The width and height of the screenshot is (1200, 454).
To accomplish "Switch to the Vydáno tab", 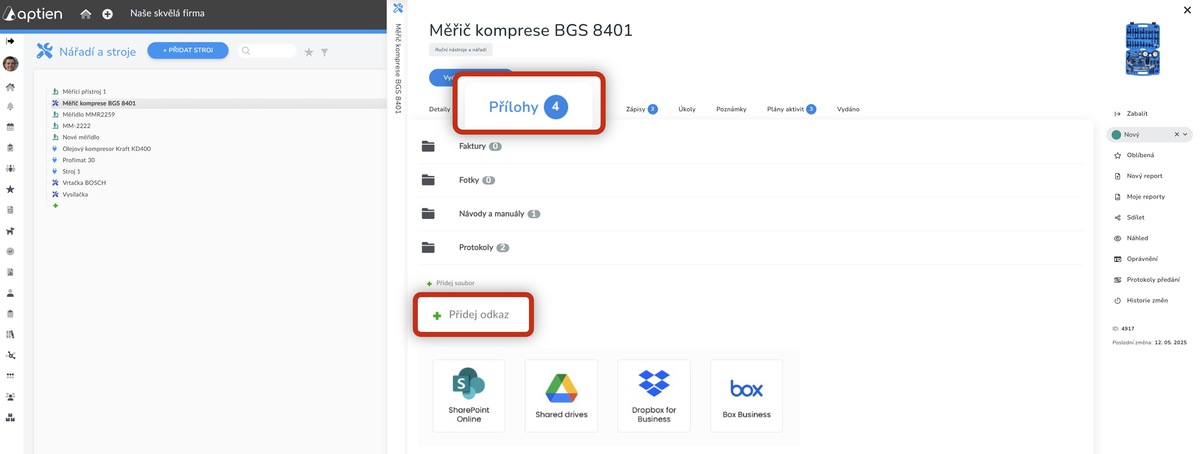I will 848,109.
